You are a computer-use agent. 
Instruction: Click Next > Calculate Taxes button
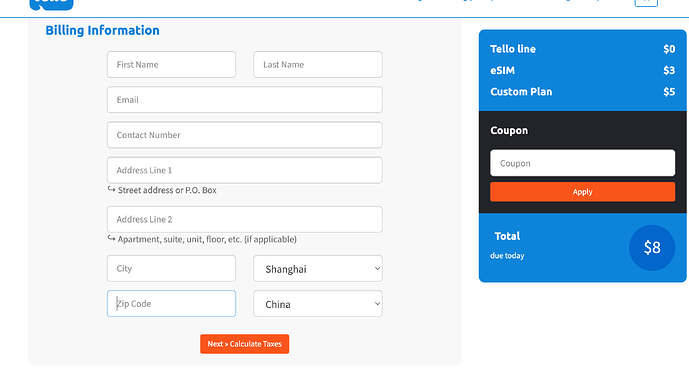coord(245,344)
